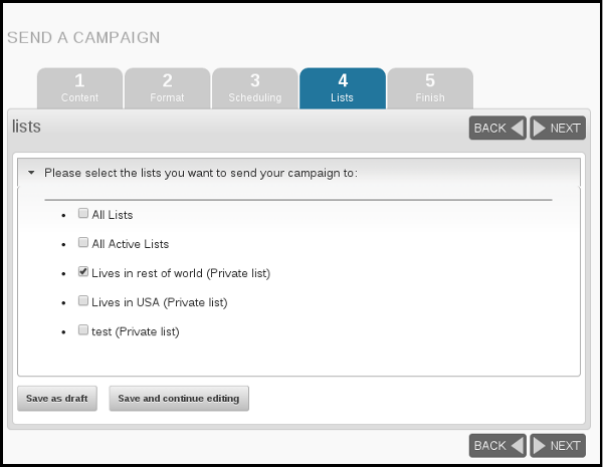Click the panel header prompt text
The image size is (603, 467).
coord(201,173)
